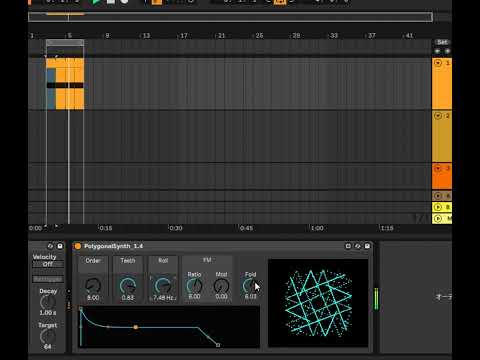Select the Roll section header

[x=163, y=261]
